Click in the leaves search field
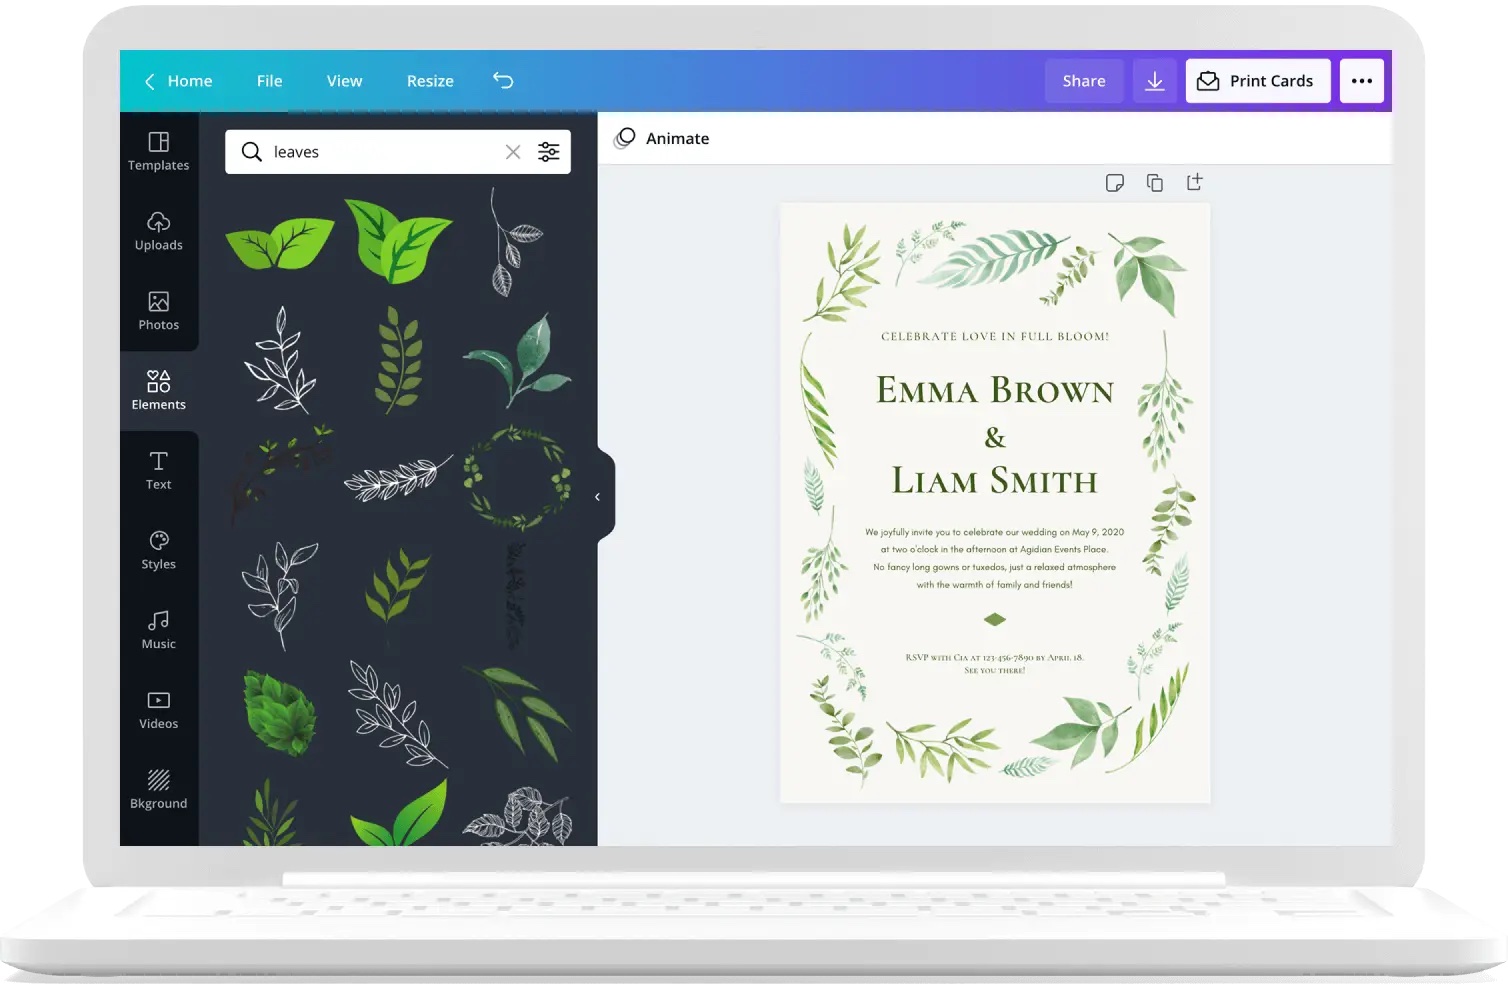The image size is (1508, 986). pyautogui.click(x=380, y=152)
